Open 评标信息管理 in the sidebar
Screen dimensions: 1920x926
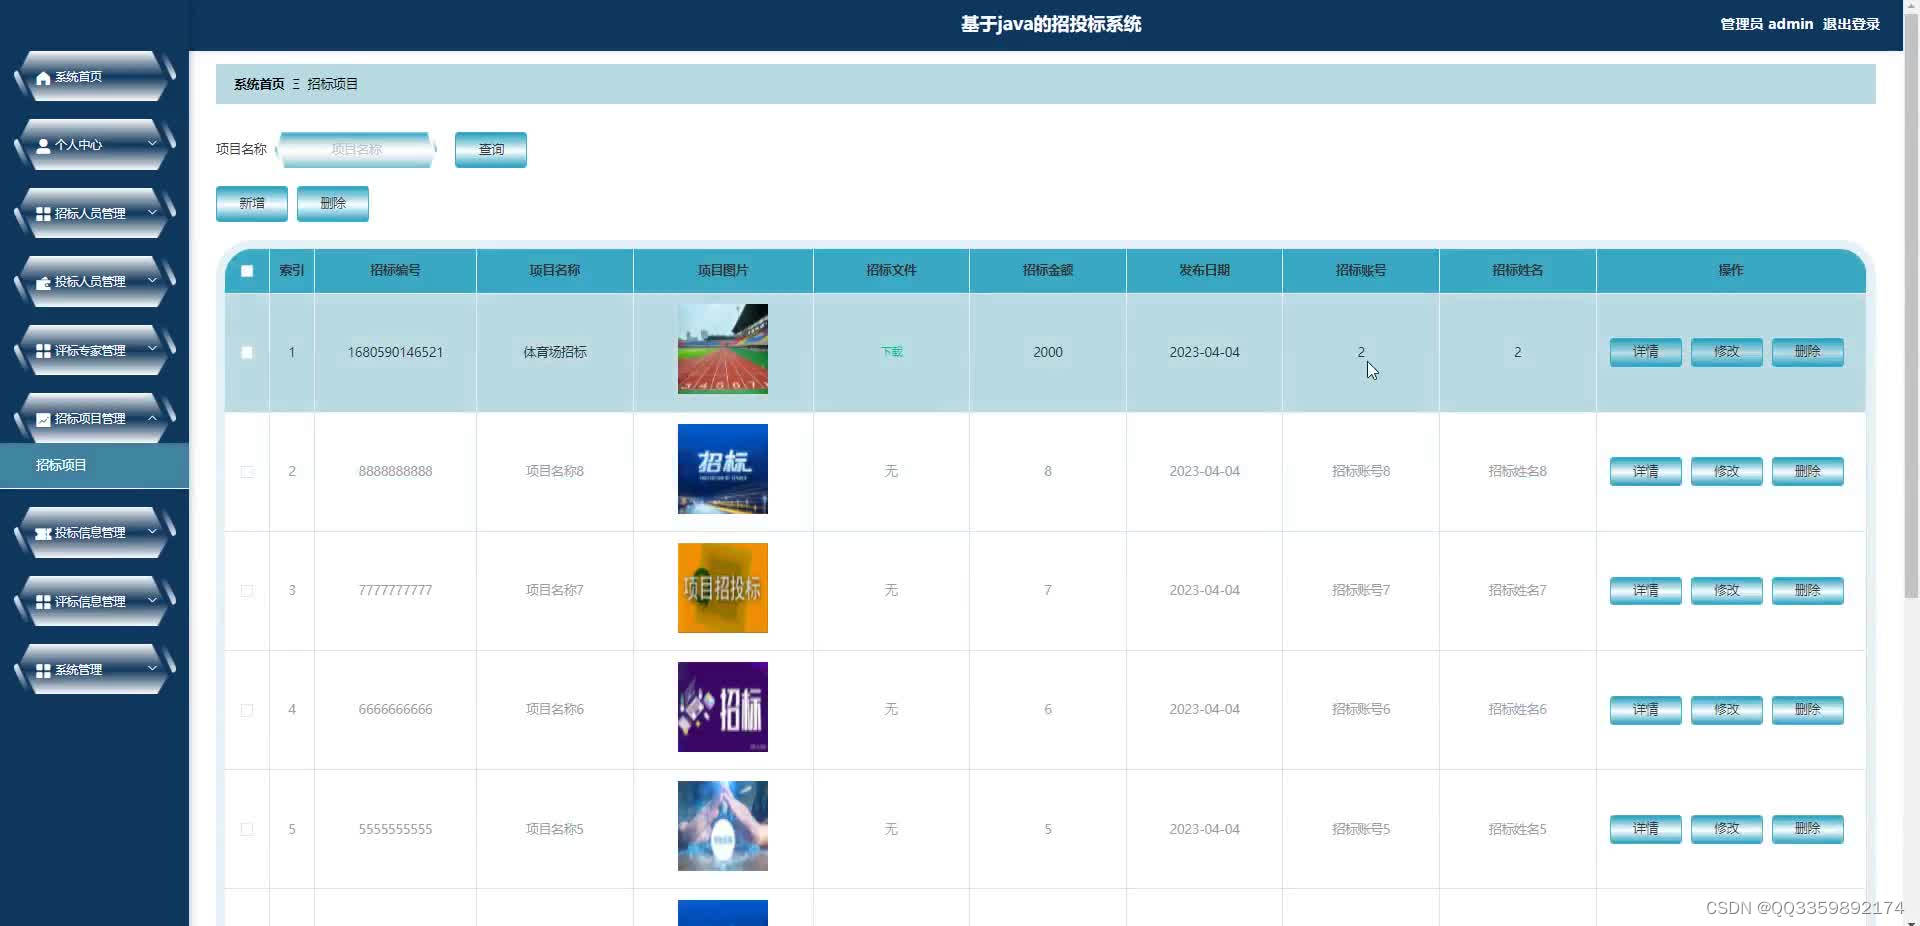coord(95,601)
